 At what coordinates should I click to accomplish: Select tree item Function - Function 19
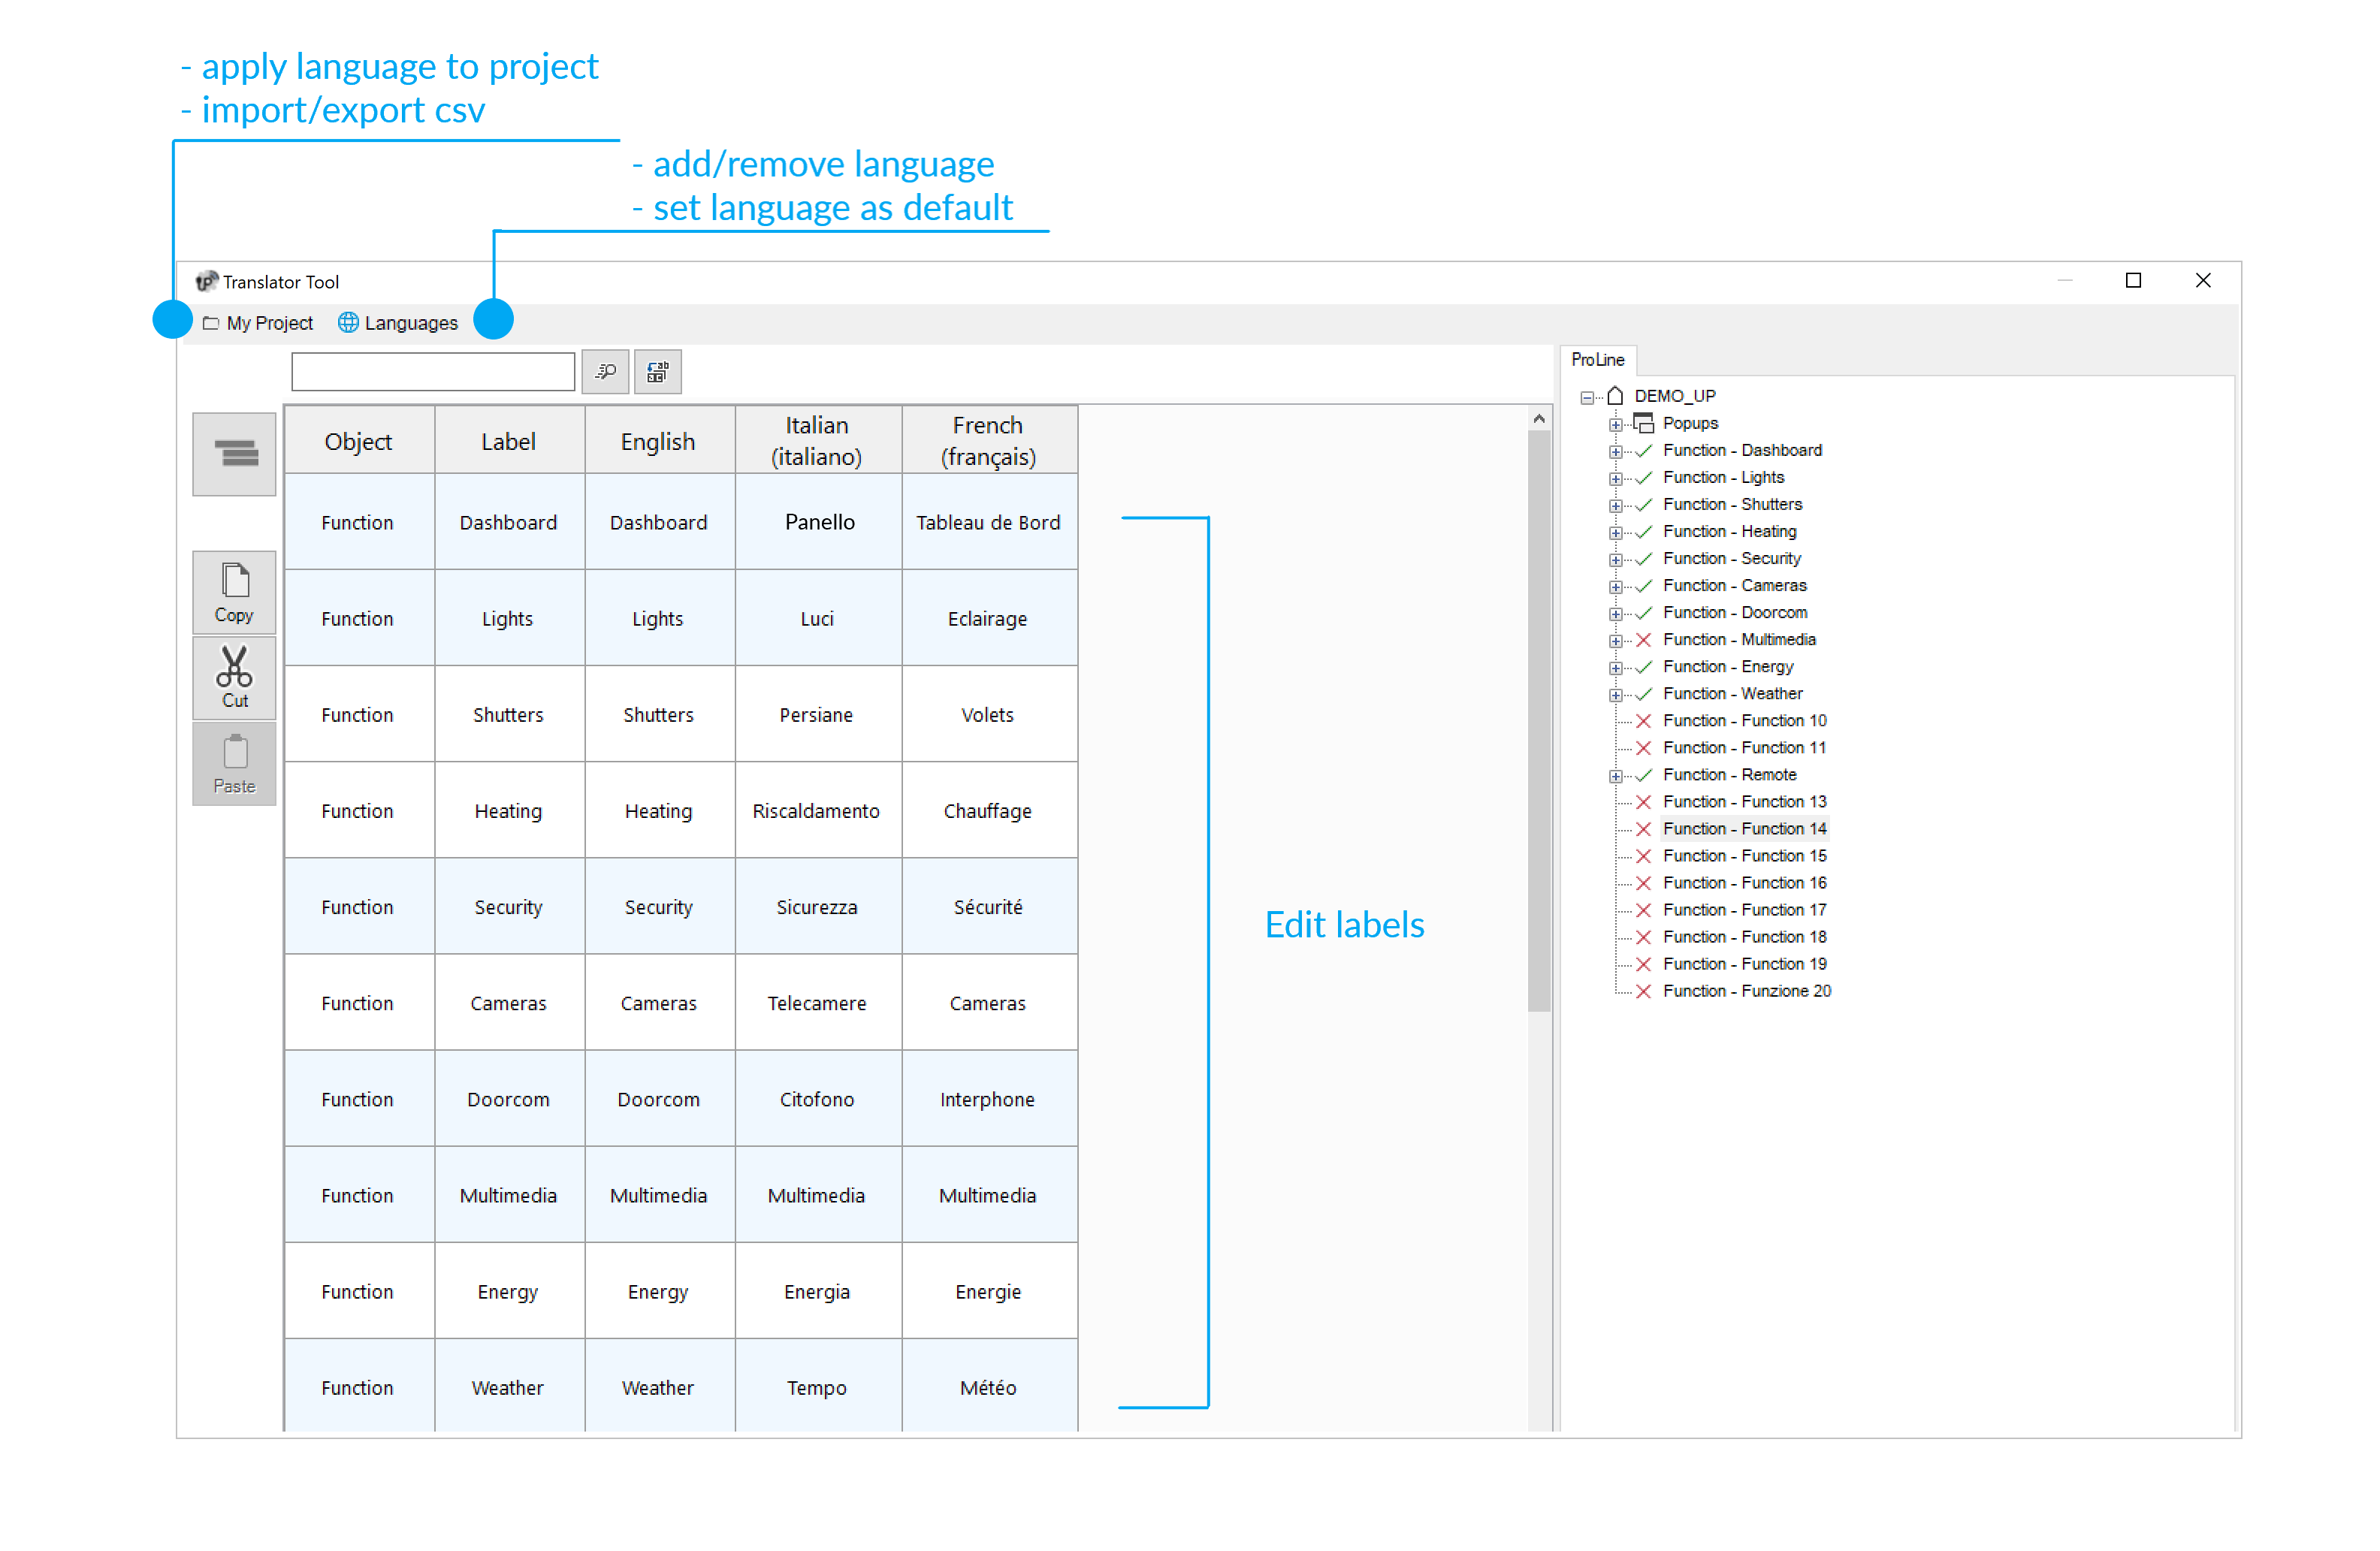point(1744,963)
